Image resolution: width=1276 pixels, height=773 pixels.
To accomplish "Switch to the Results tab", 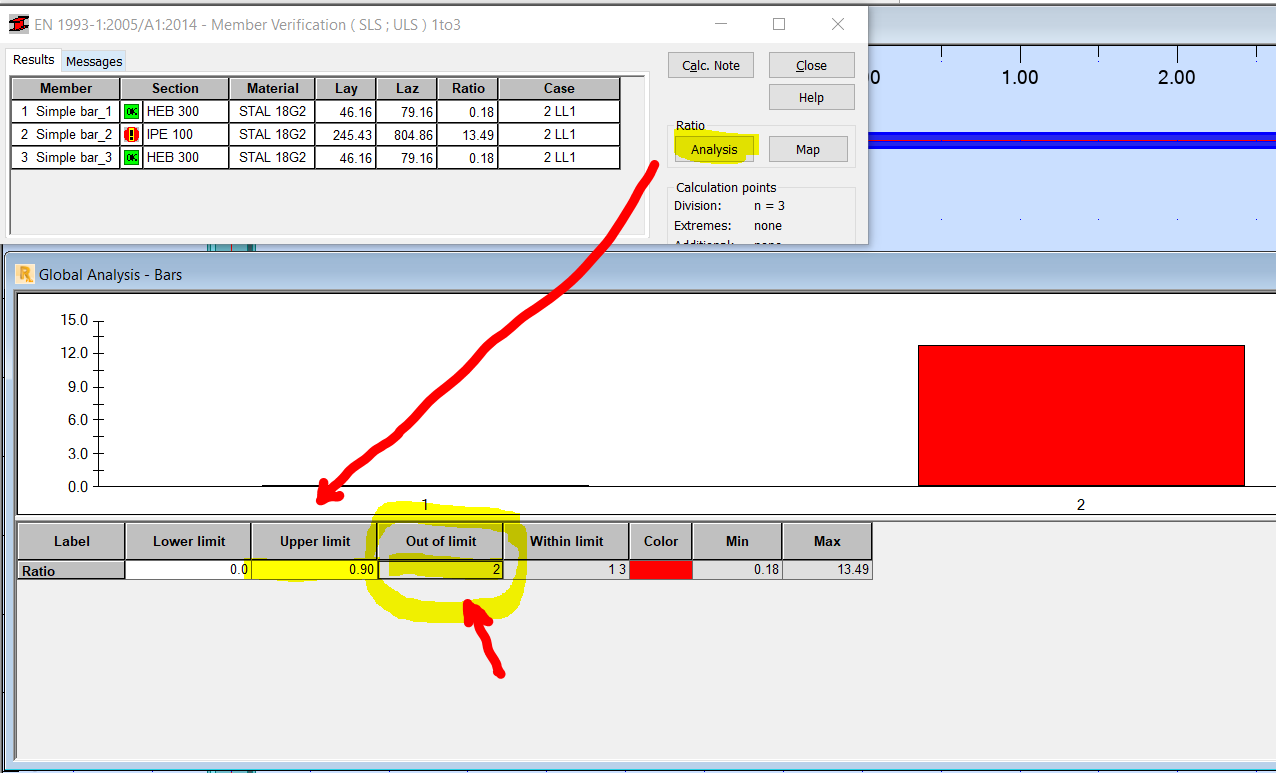I will pos(33,59).
